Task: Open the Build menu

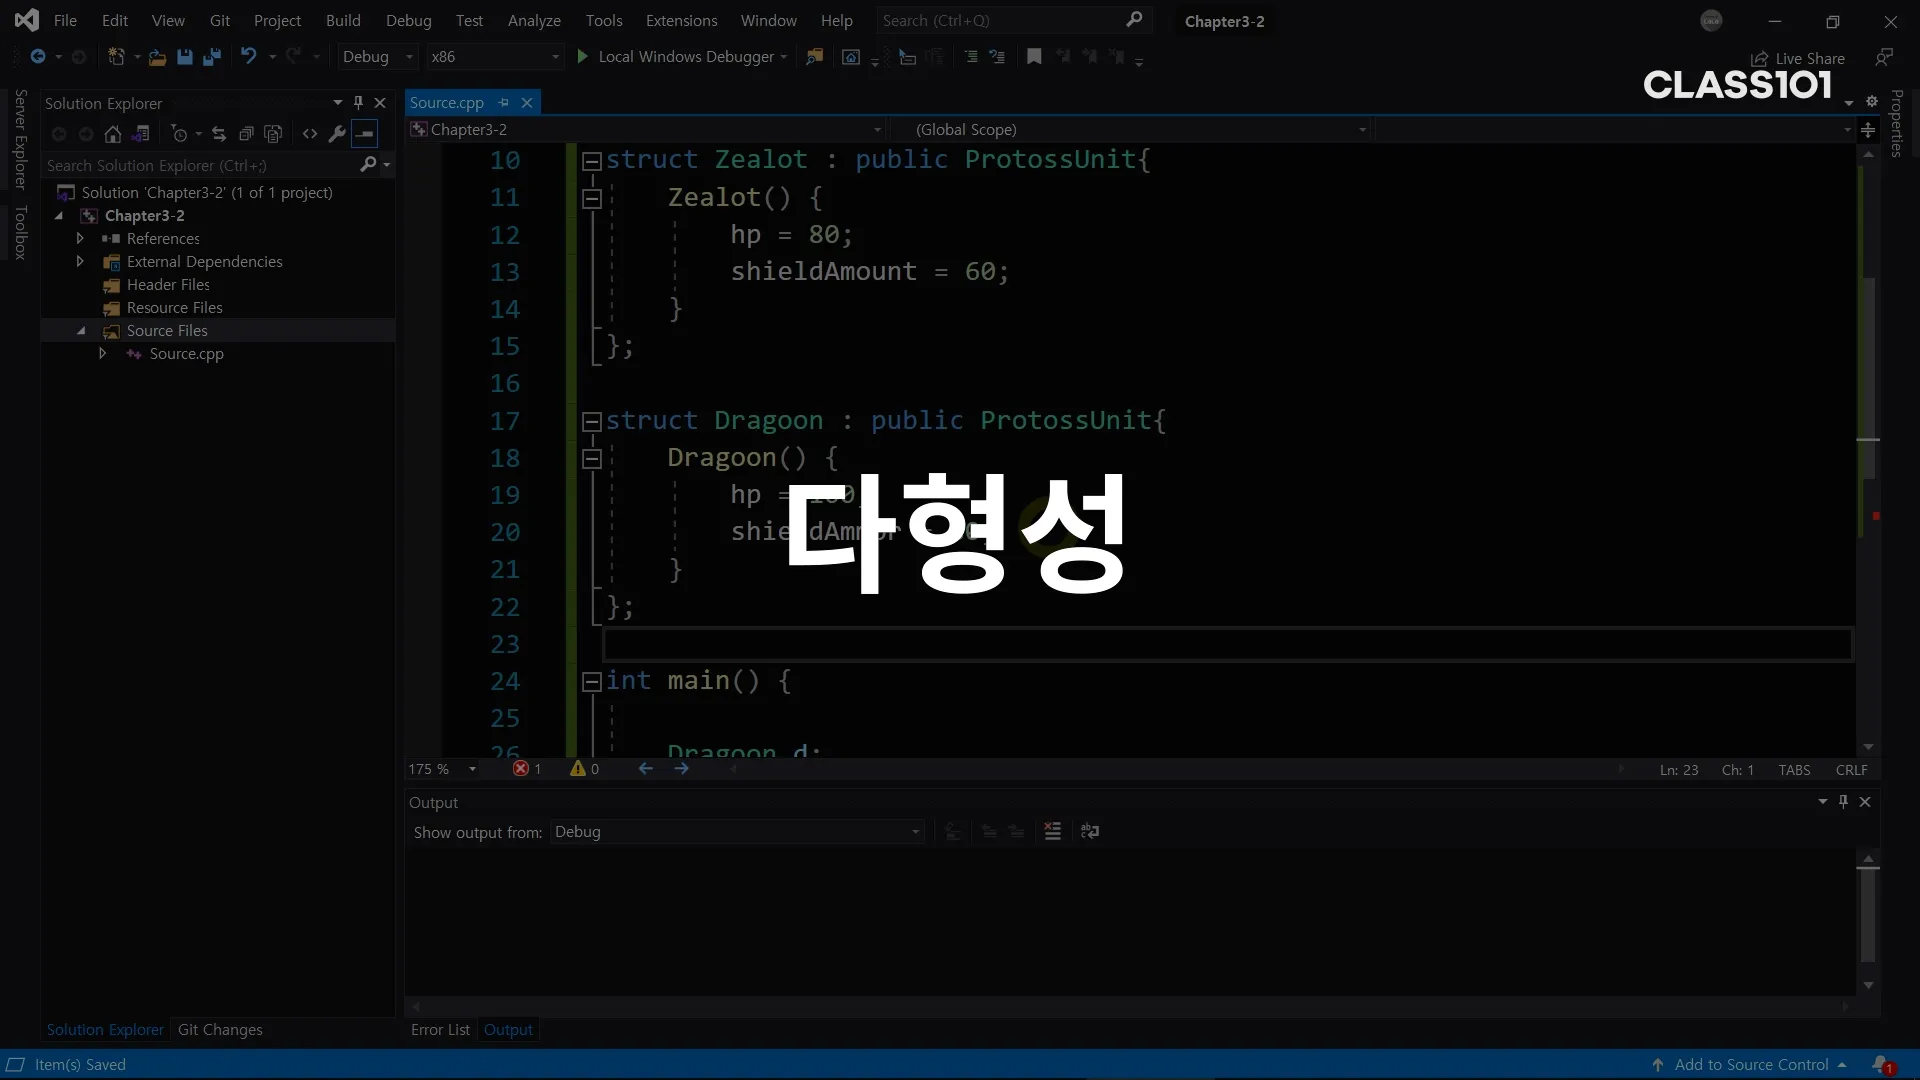Action: pos(343,21)
